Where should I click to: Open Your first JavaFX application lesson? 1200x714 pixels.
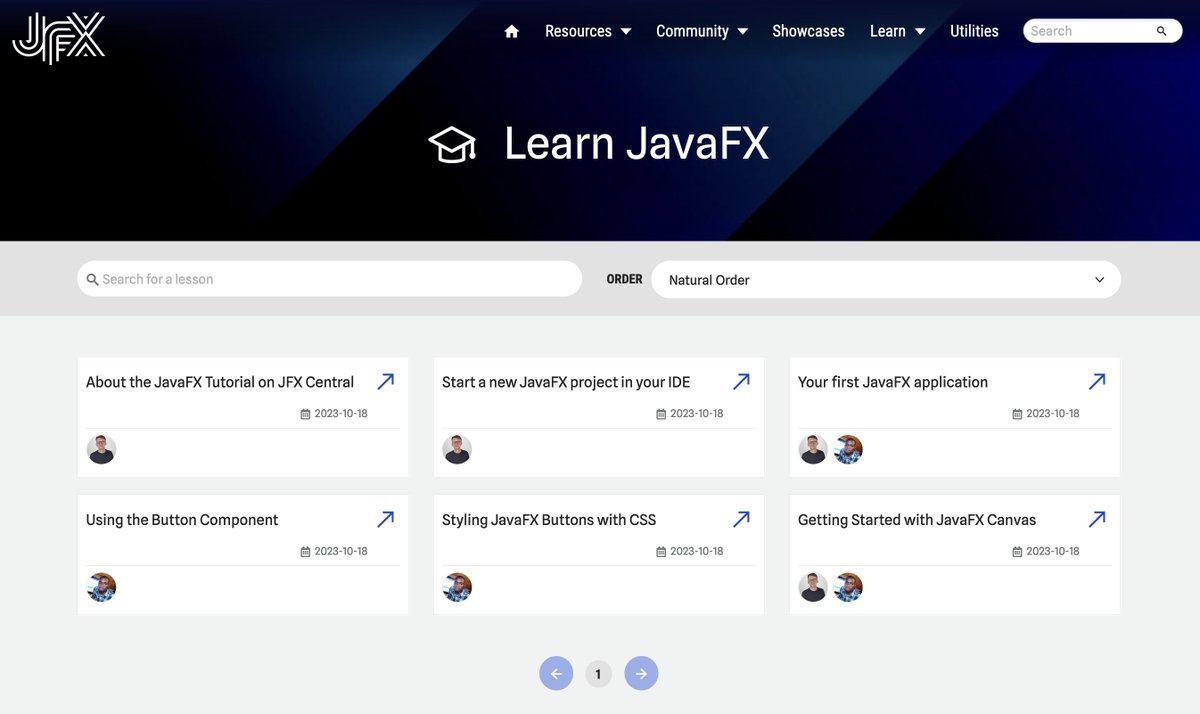(x=893, y=382)
